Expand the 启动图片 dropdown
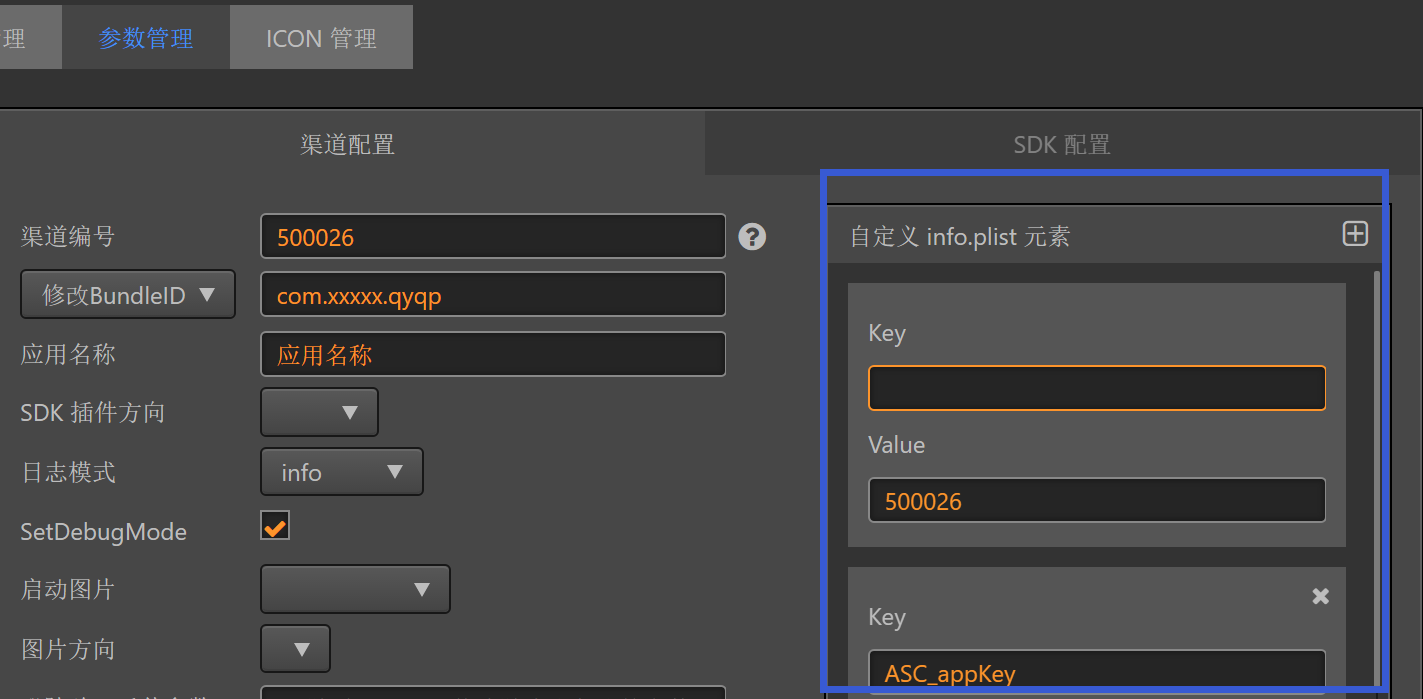This screenshot has width=1423, height=699. pos(355,589)
